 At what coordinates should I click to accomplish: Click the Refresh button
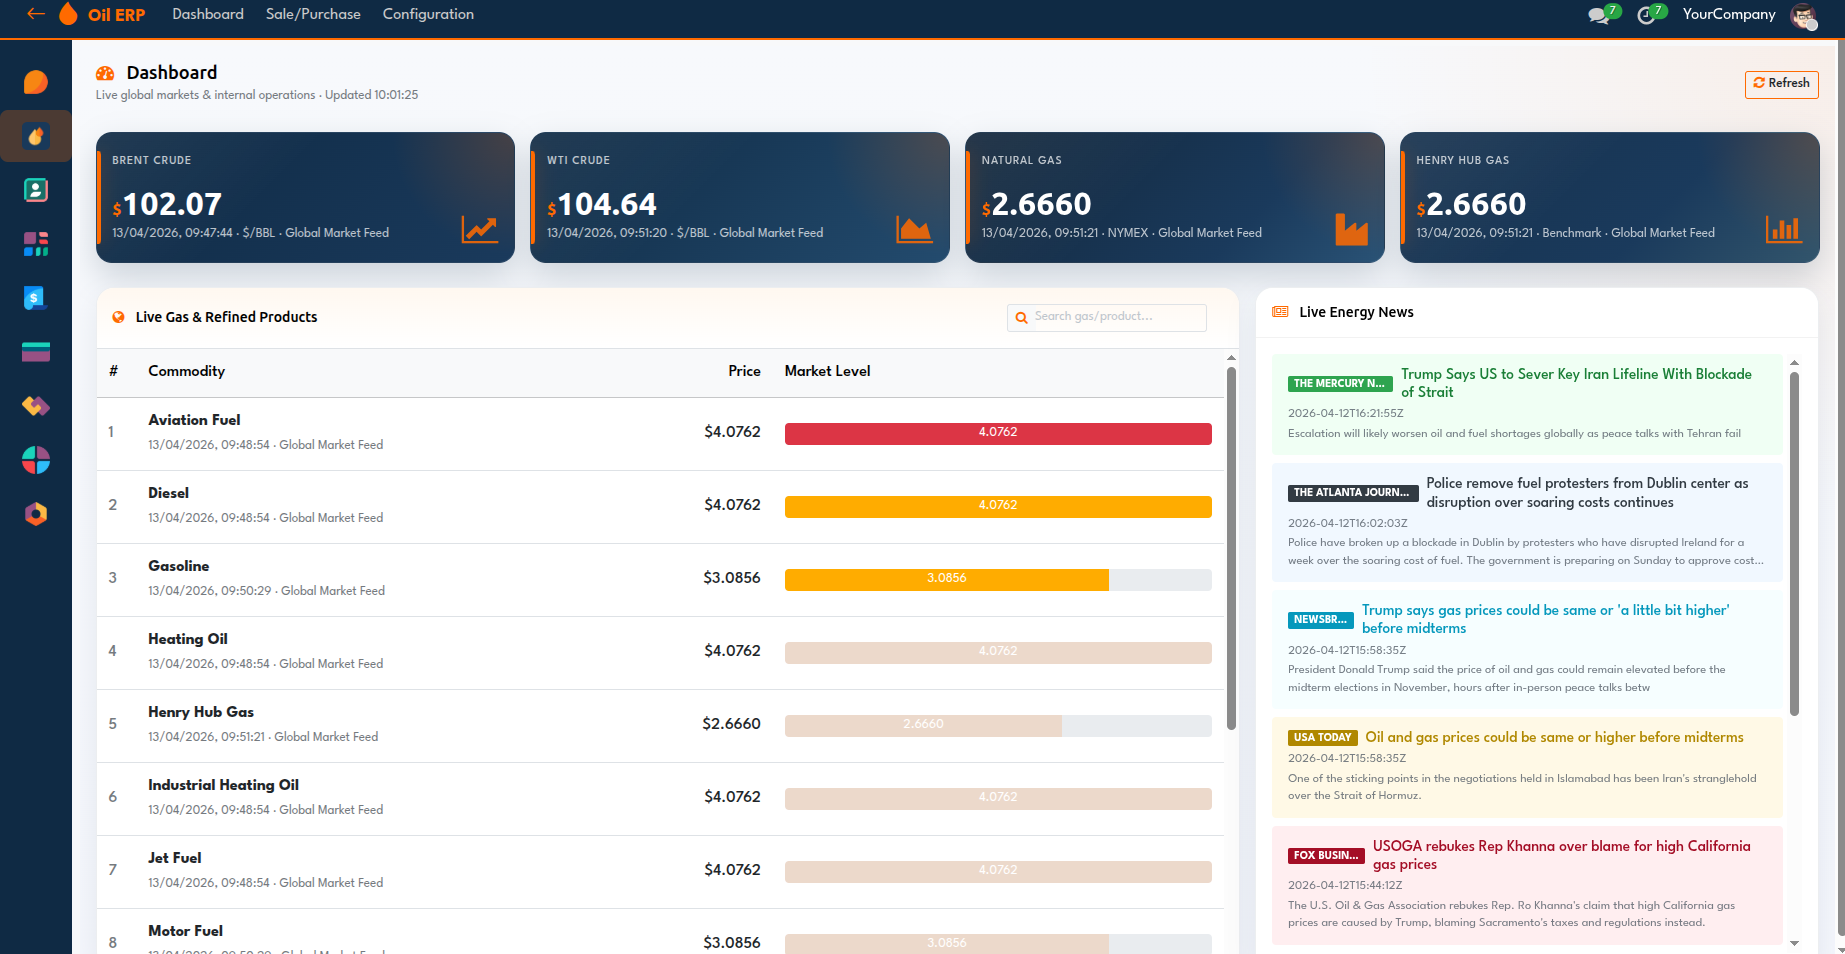pos(1782,84)
